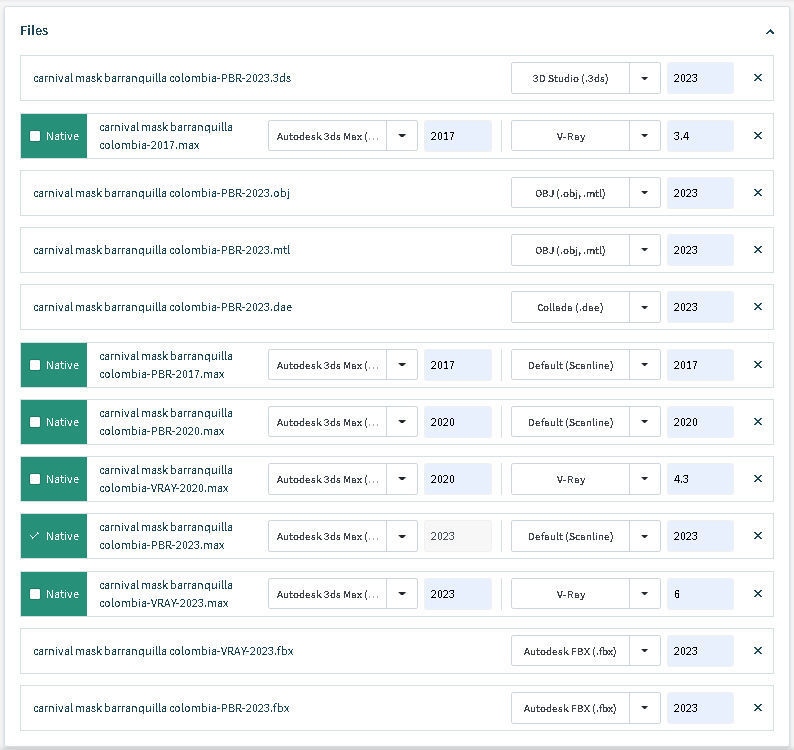
Task: Edit the renderer version field showing 6
Action: 700,594
